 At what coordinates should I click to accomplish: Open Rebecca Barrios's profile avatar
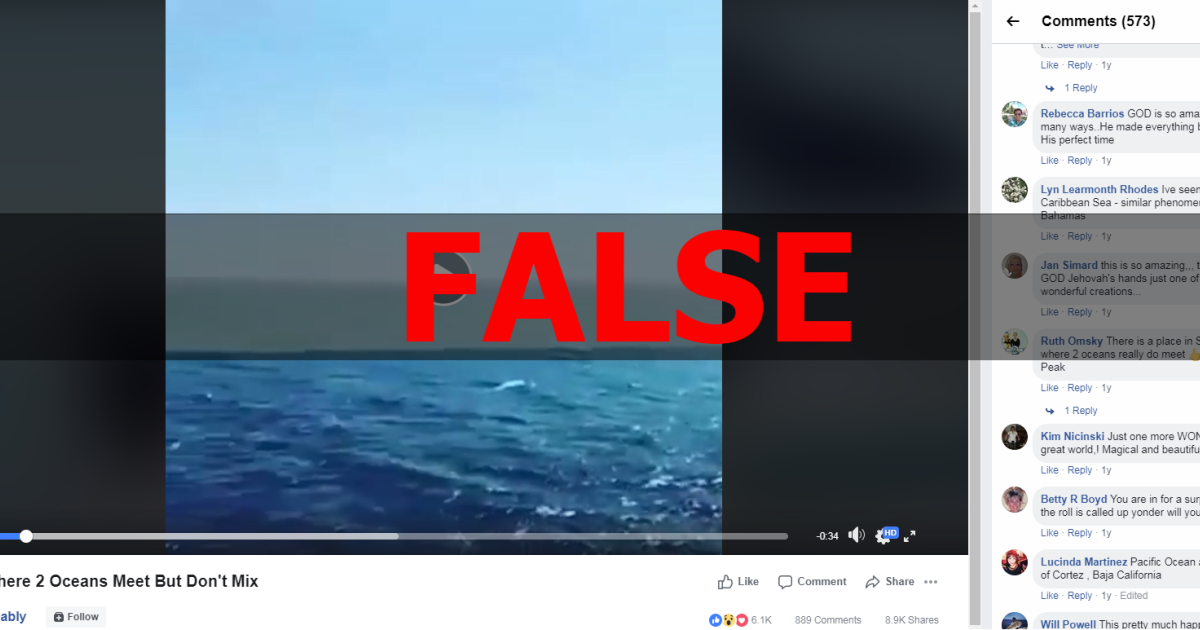(1015, 114)
